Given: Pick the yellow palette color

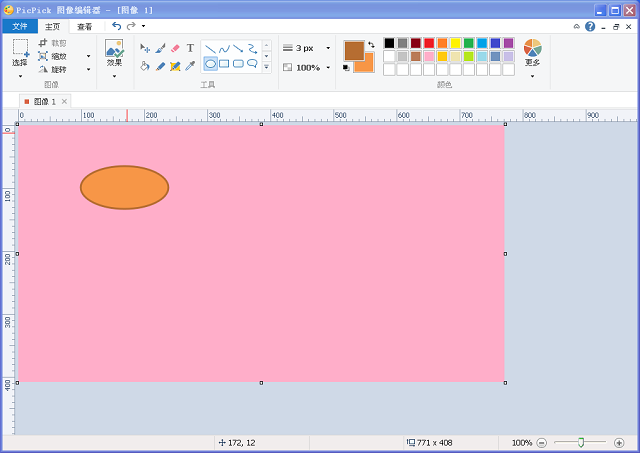Looking at the screenshot, I should [x=456, y=43].
